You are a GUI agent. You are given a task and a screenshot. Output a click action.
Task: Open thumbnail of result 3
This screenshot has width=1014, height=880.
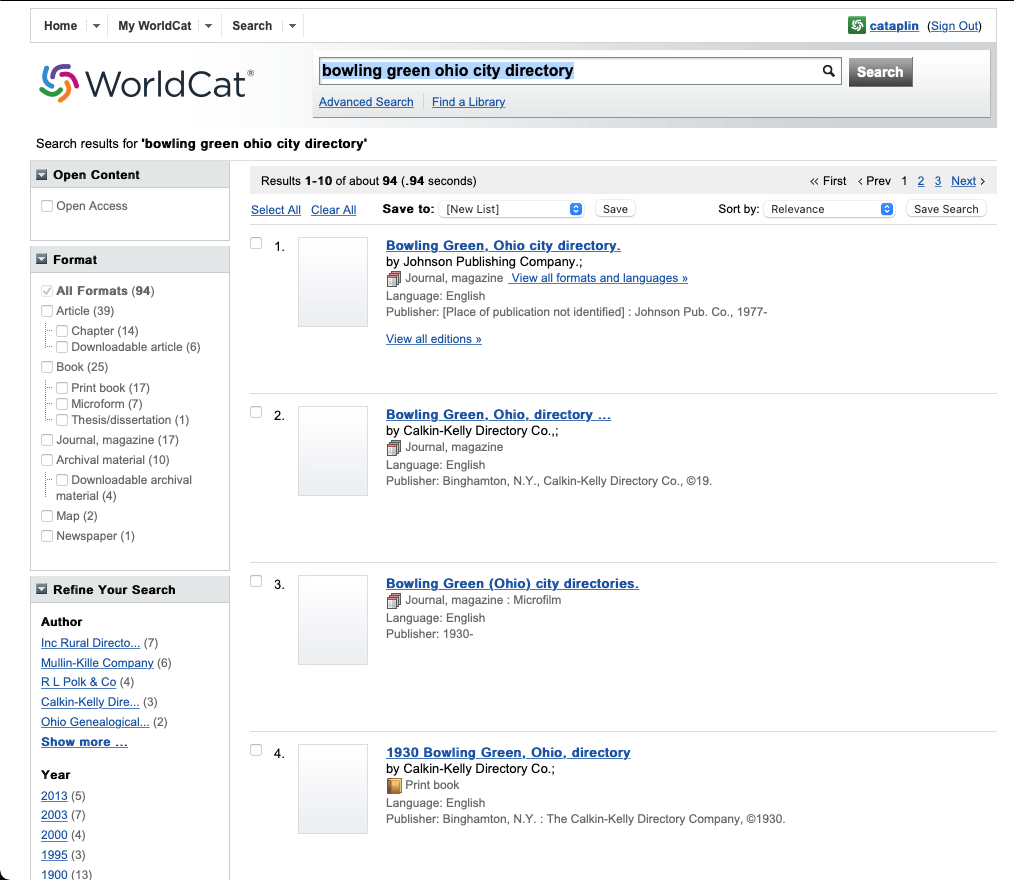(x=333, y=620)
